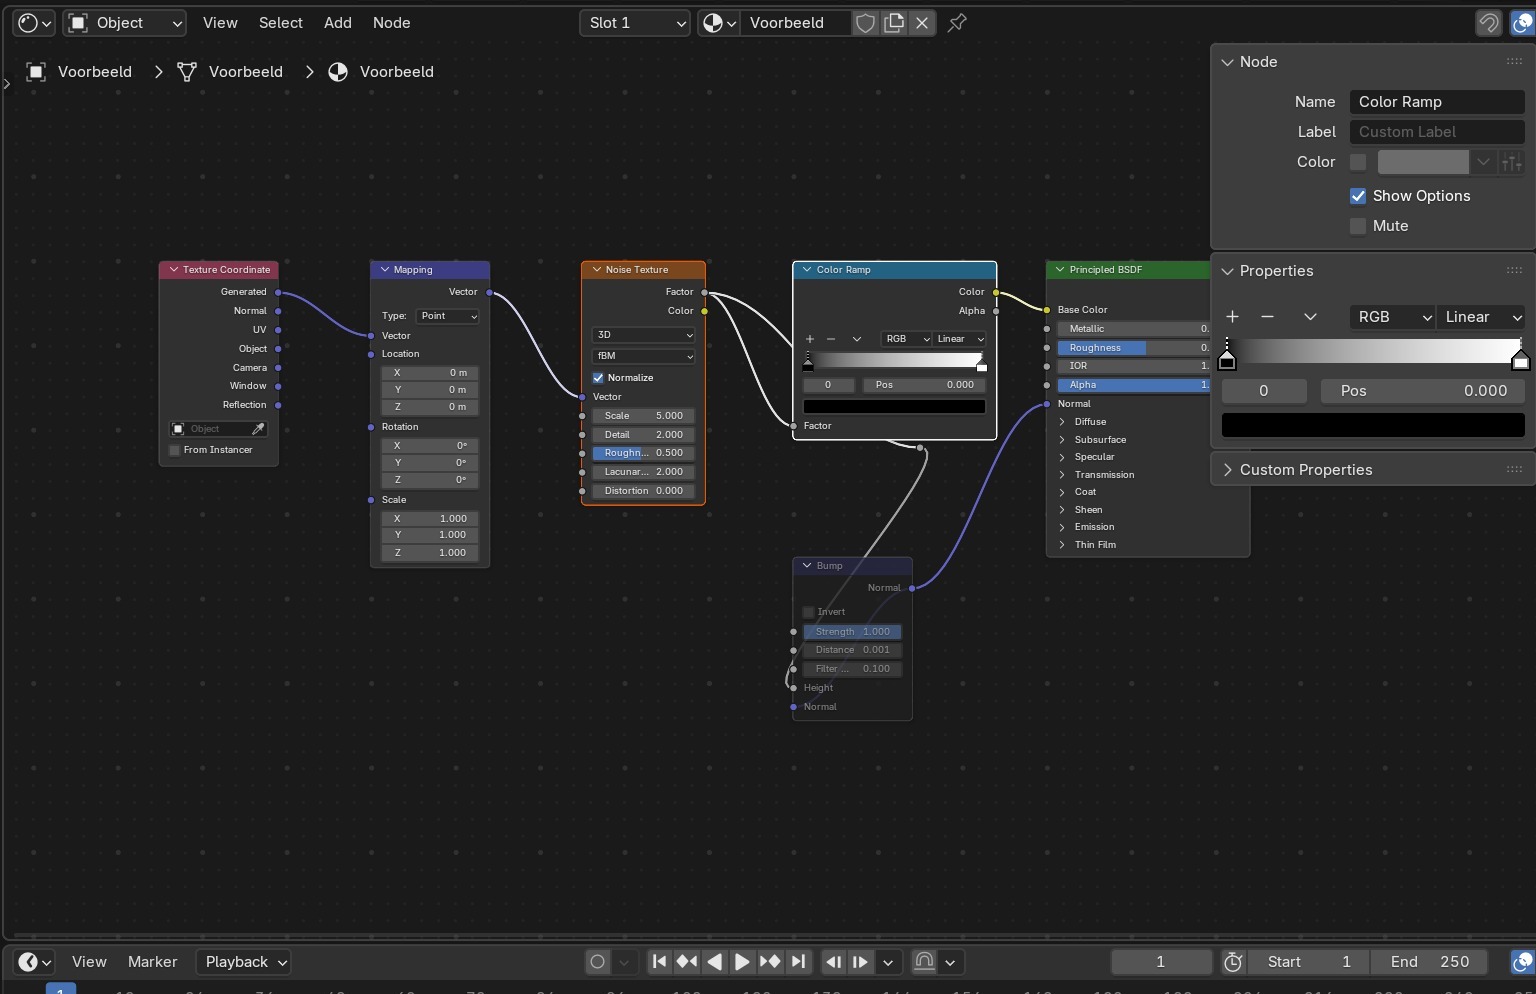The height and width of the screenshot is (994, 1536).
Task: Toggle the use preview range clock icon
Action: (1233, 961)
